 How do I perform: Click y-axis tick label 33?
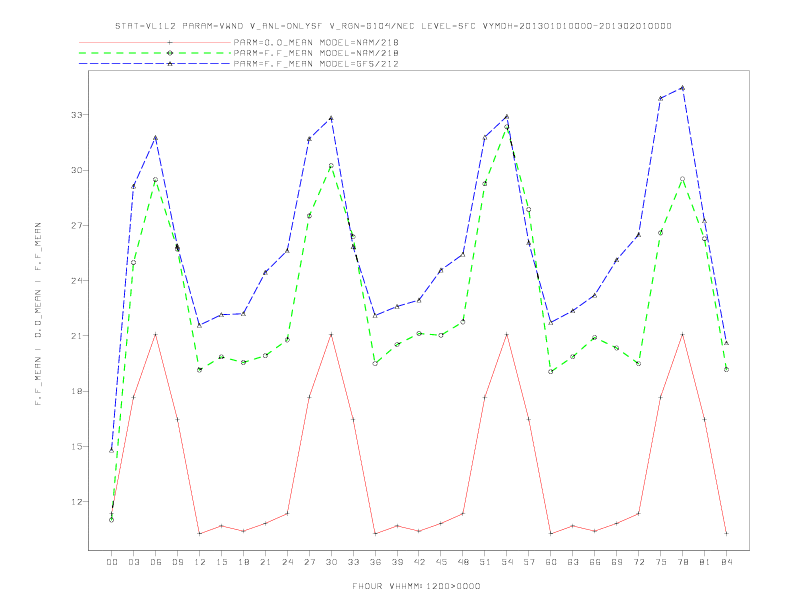coord(77,115)
